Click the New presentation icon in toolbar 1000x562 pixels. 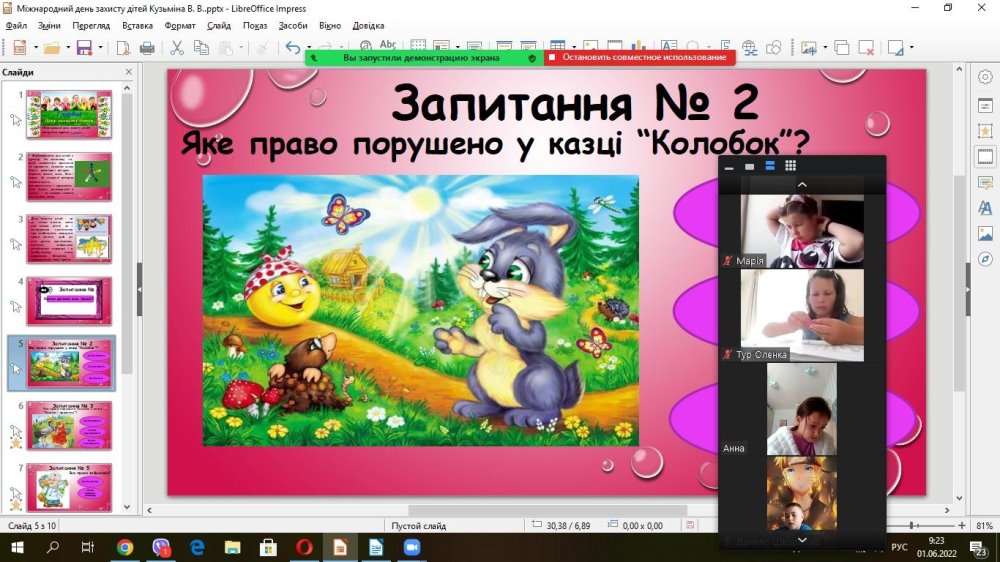(20, 48)
